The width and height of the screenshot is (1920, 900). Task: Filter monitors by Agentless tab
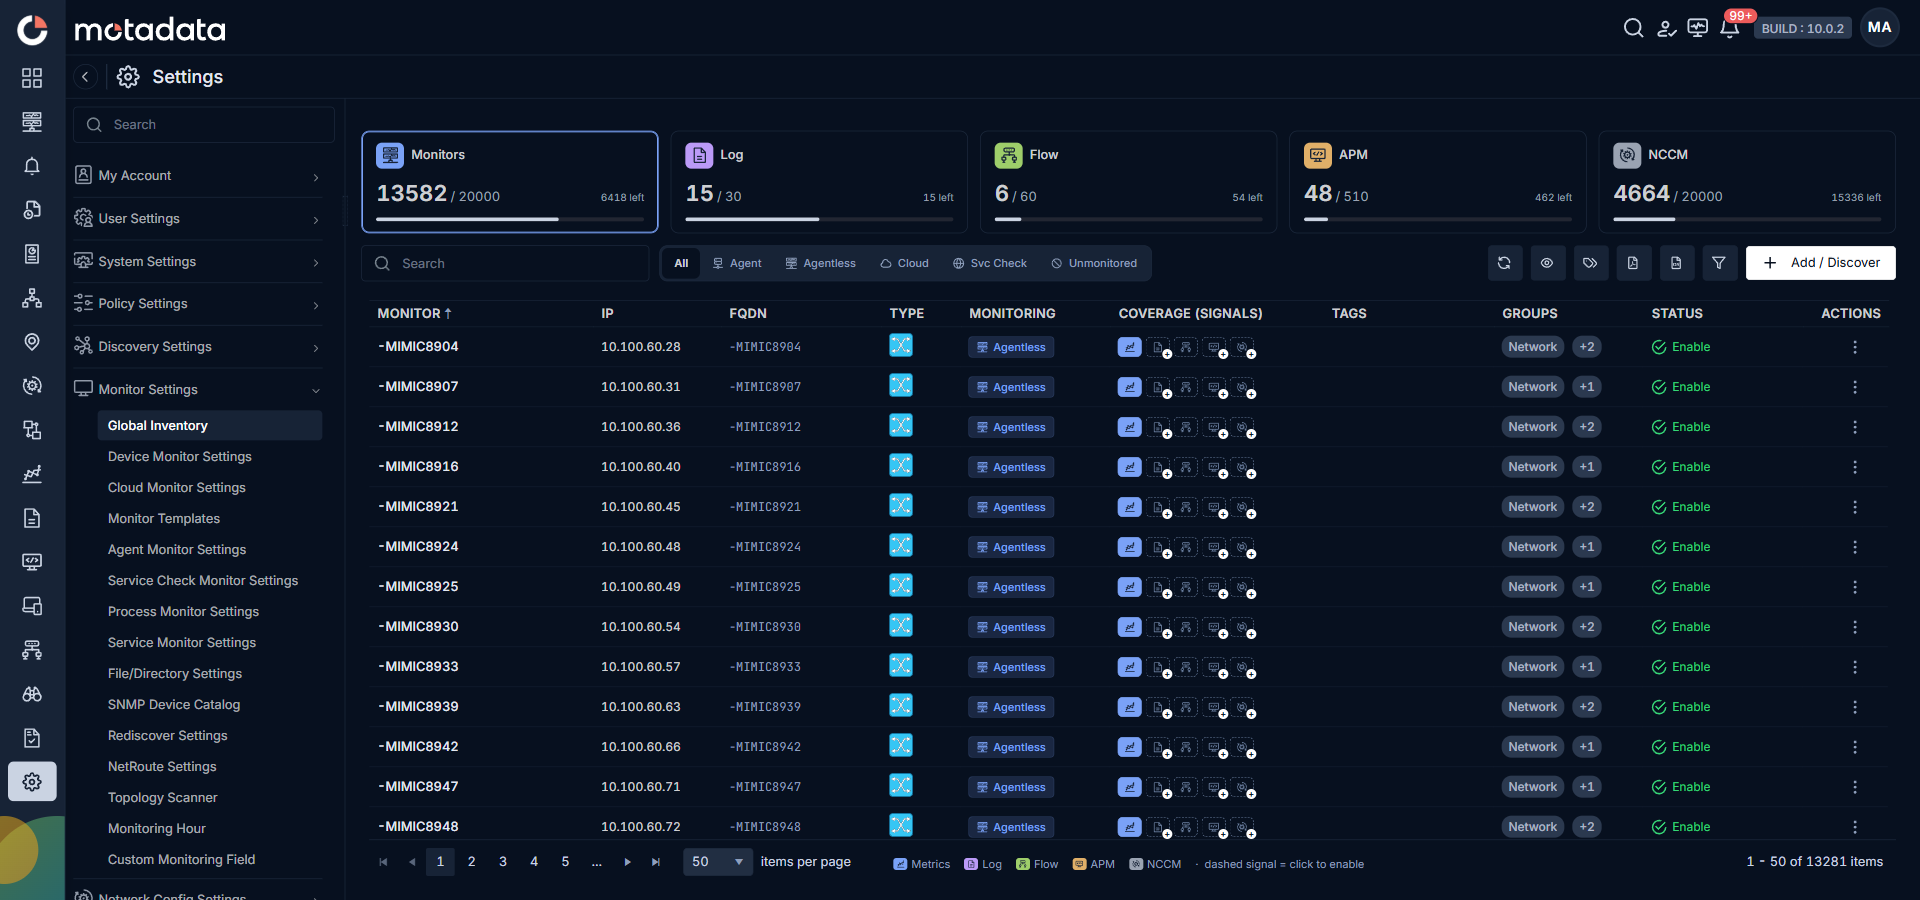point(821,263)
